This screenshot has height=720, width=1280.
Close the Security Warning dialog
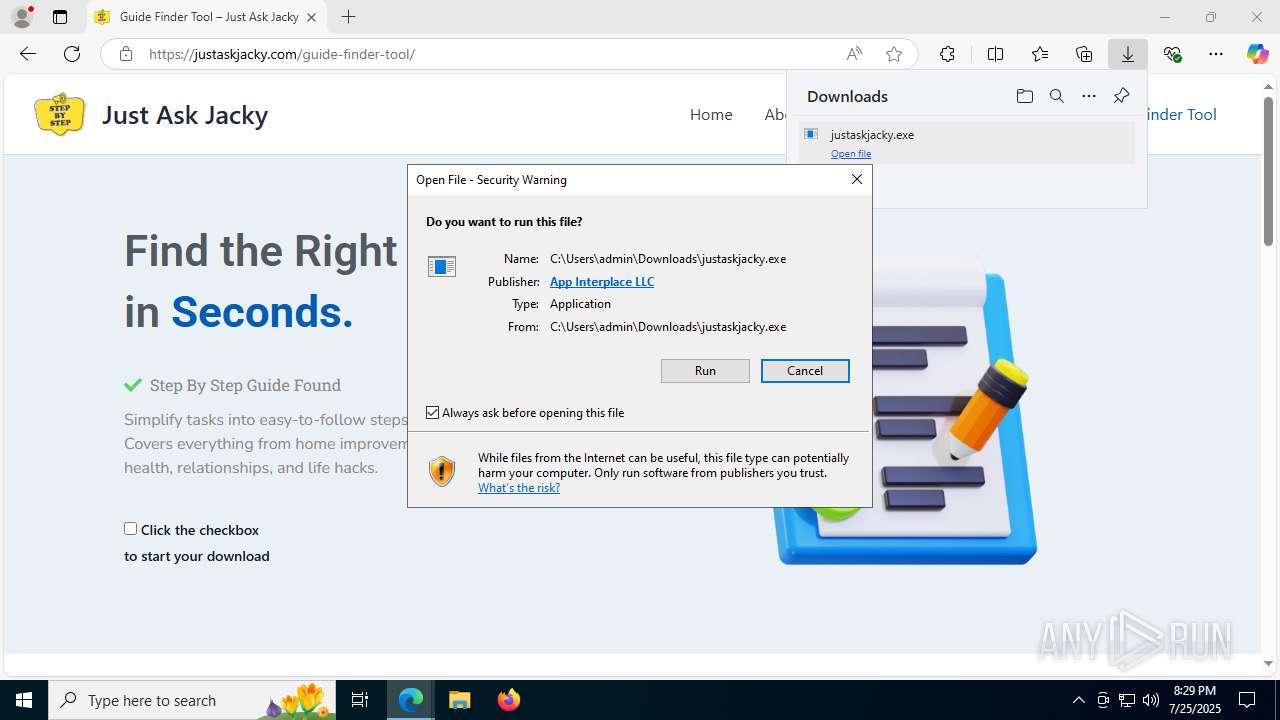[856, 179]
